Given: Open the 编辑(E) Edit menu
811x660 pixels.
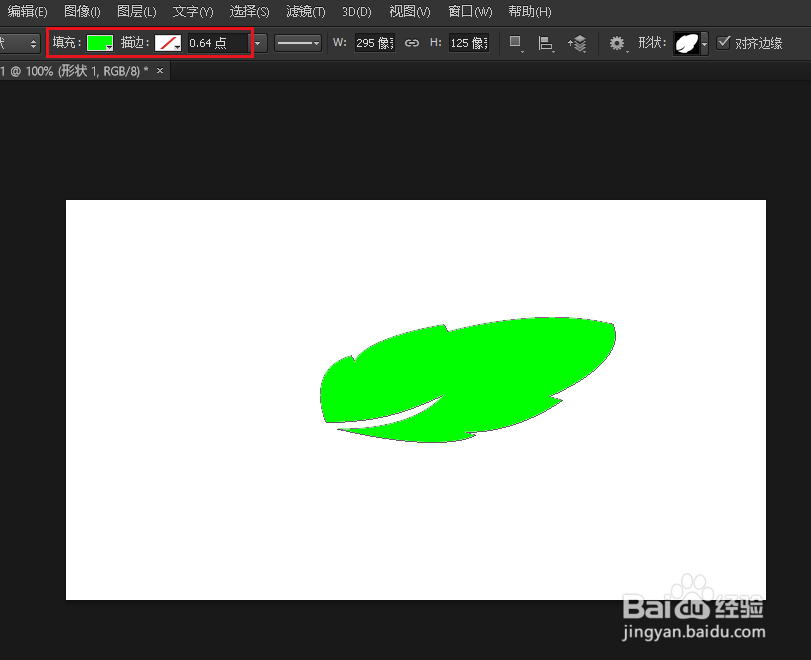Looking at the screenshot, I should [27, 11].
